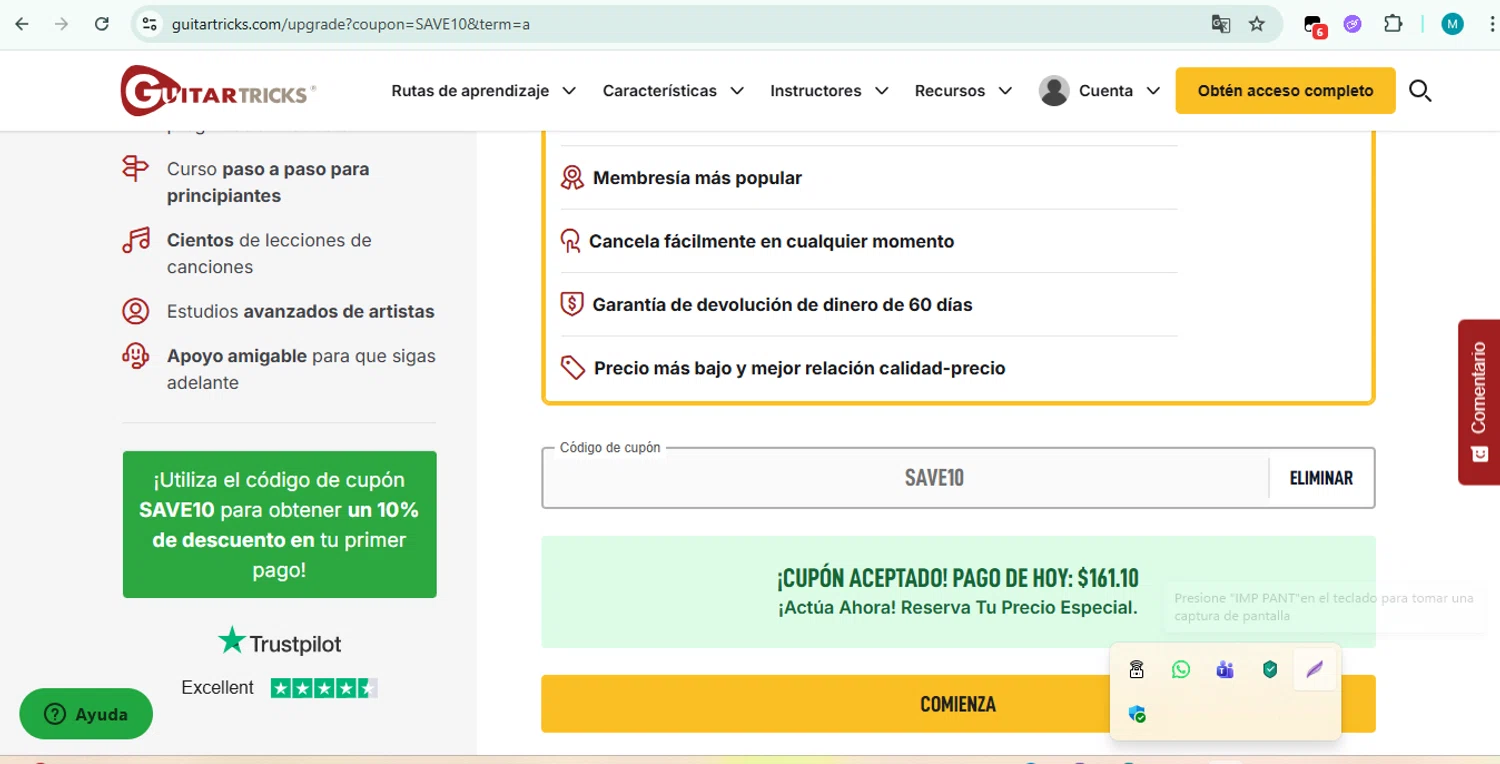Open the green Ayuda help button
This screenshot has width=1500, height=764.
pos(86,714)
